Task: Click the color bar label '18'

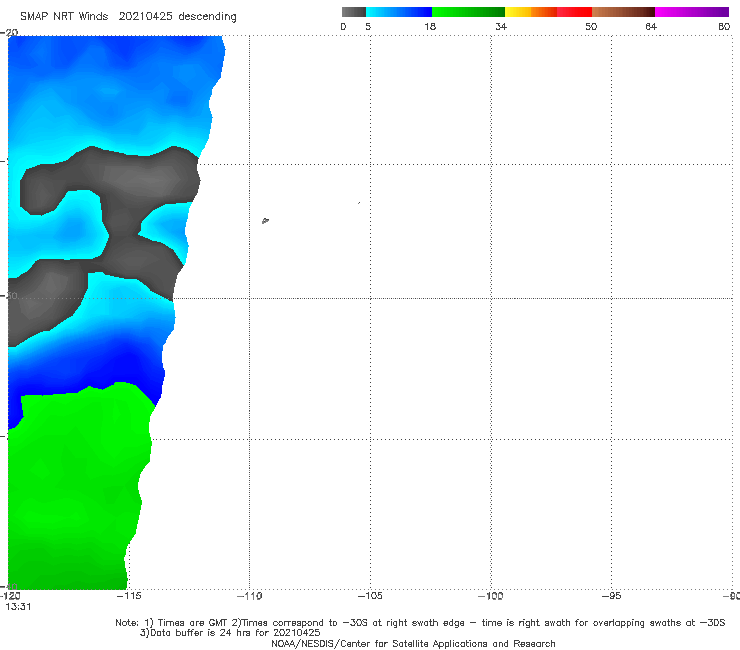Action: click(x=430, y=27)
